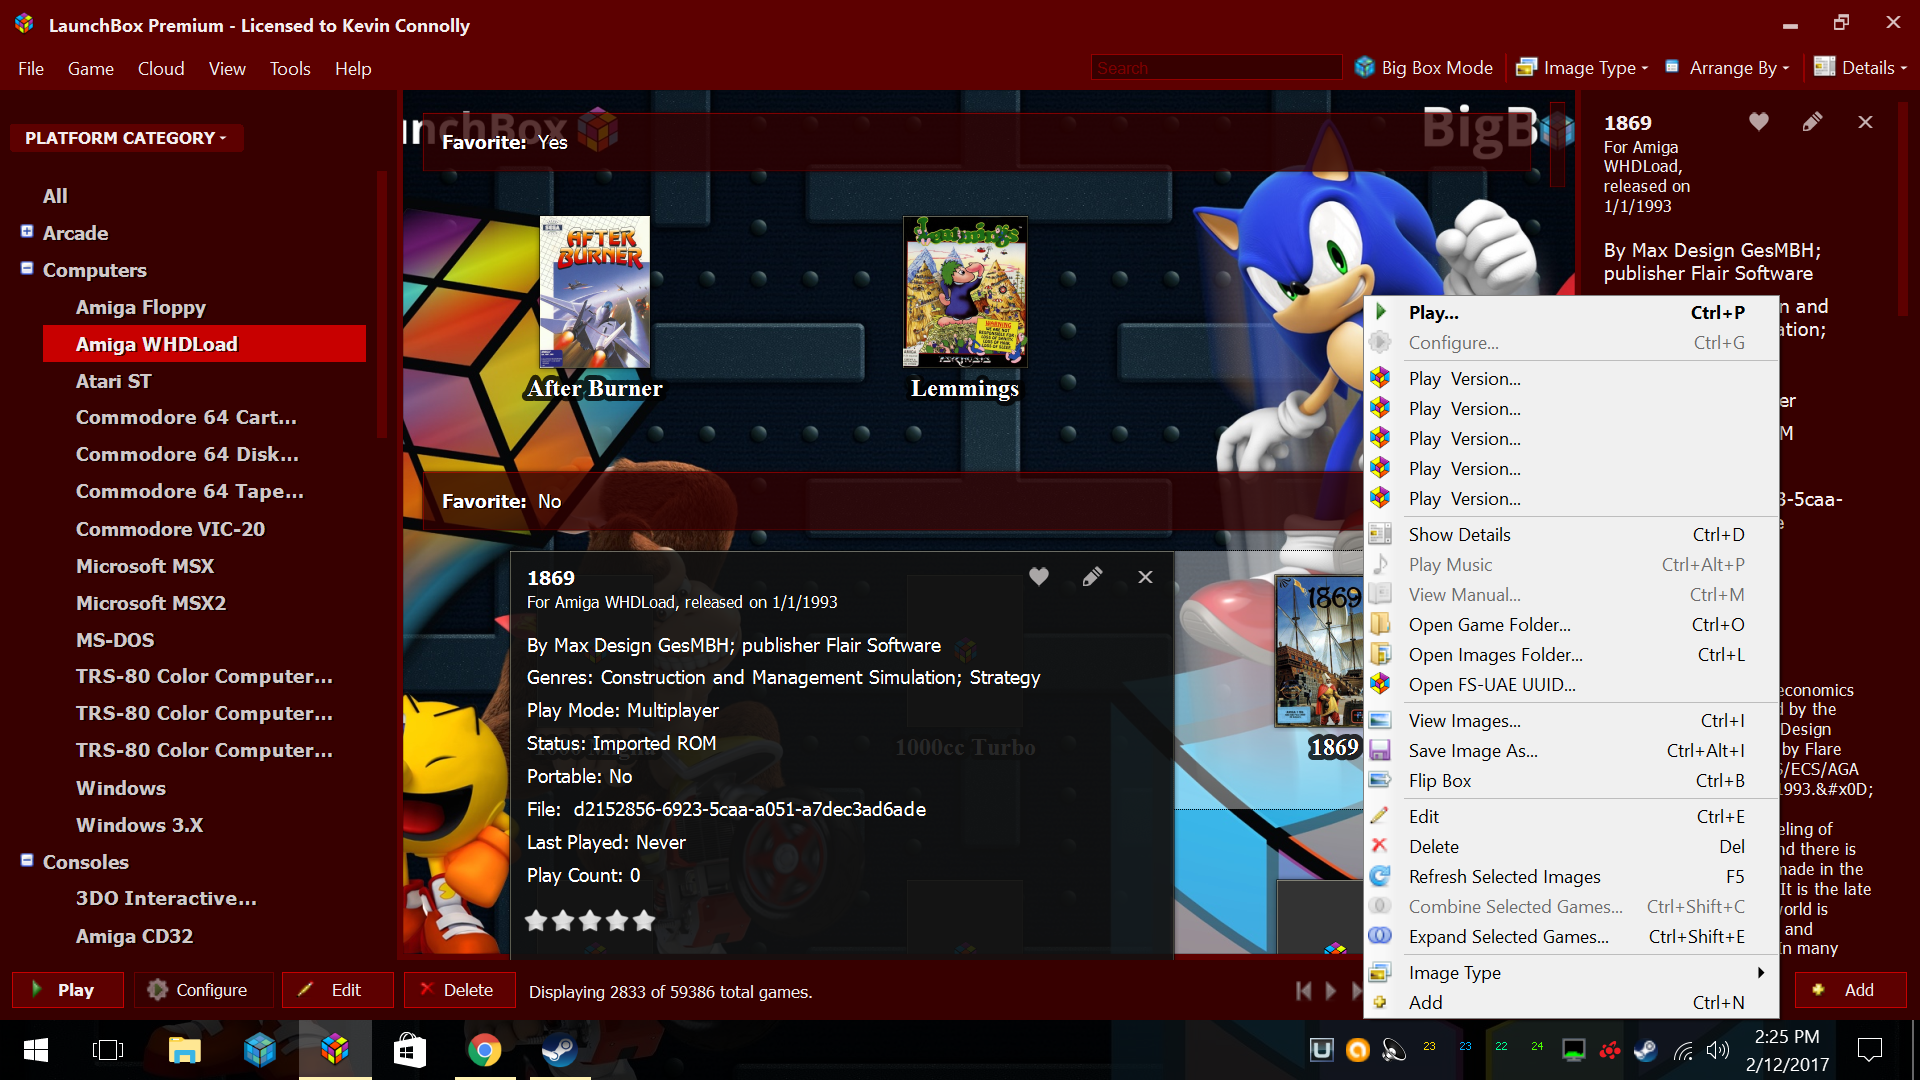This screenshot has width=1920, height=1080.
Task: Edit 1869 via the popup pencil icon
Action: tap(1092, 577)
